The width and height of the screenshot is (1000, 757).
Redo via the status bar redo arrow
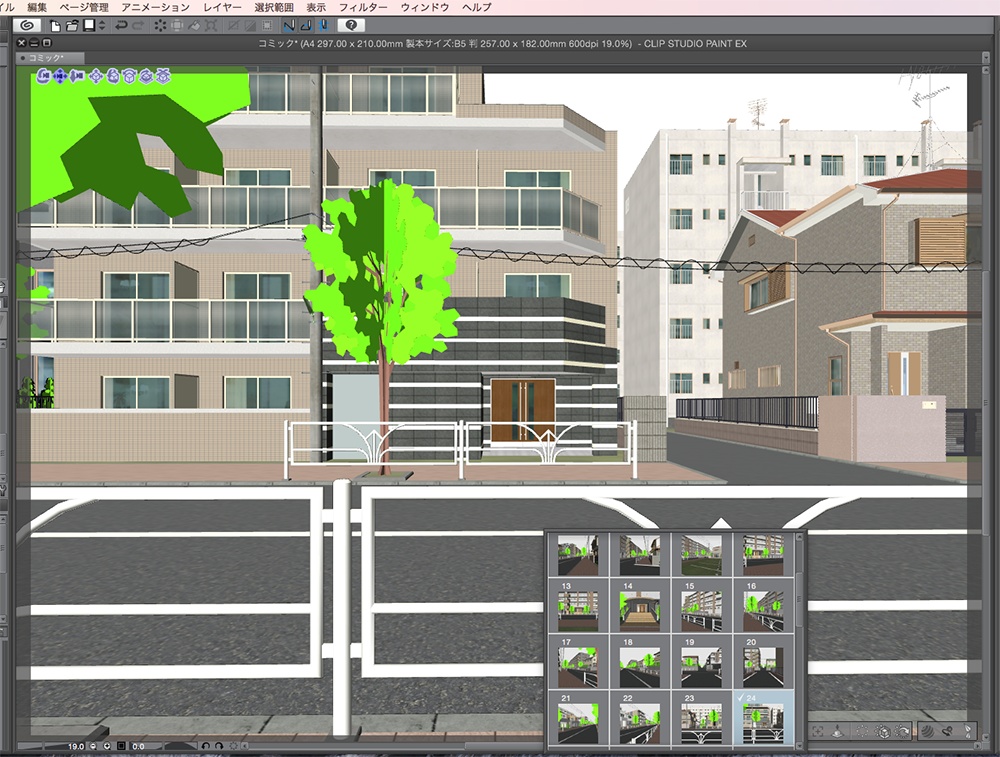[x=219, y=745]
